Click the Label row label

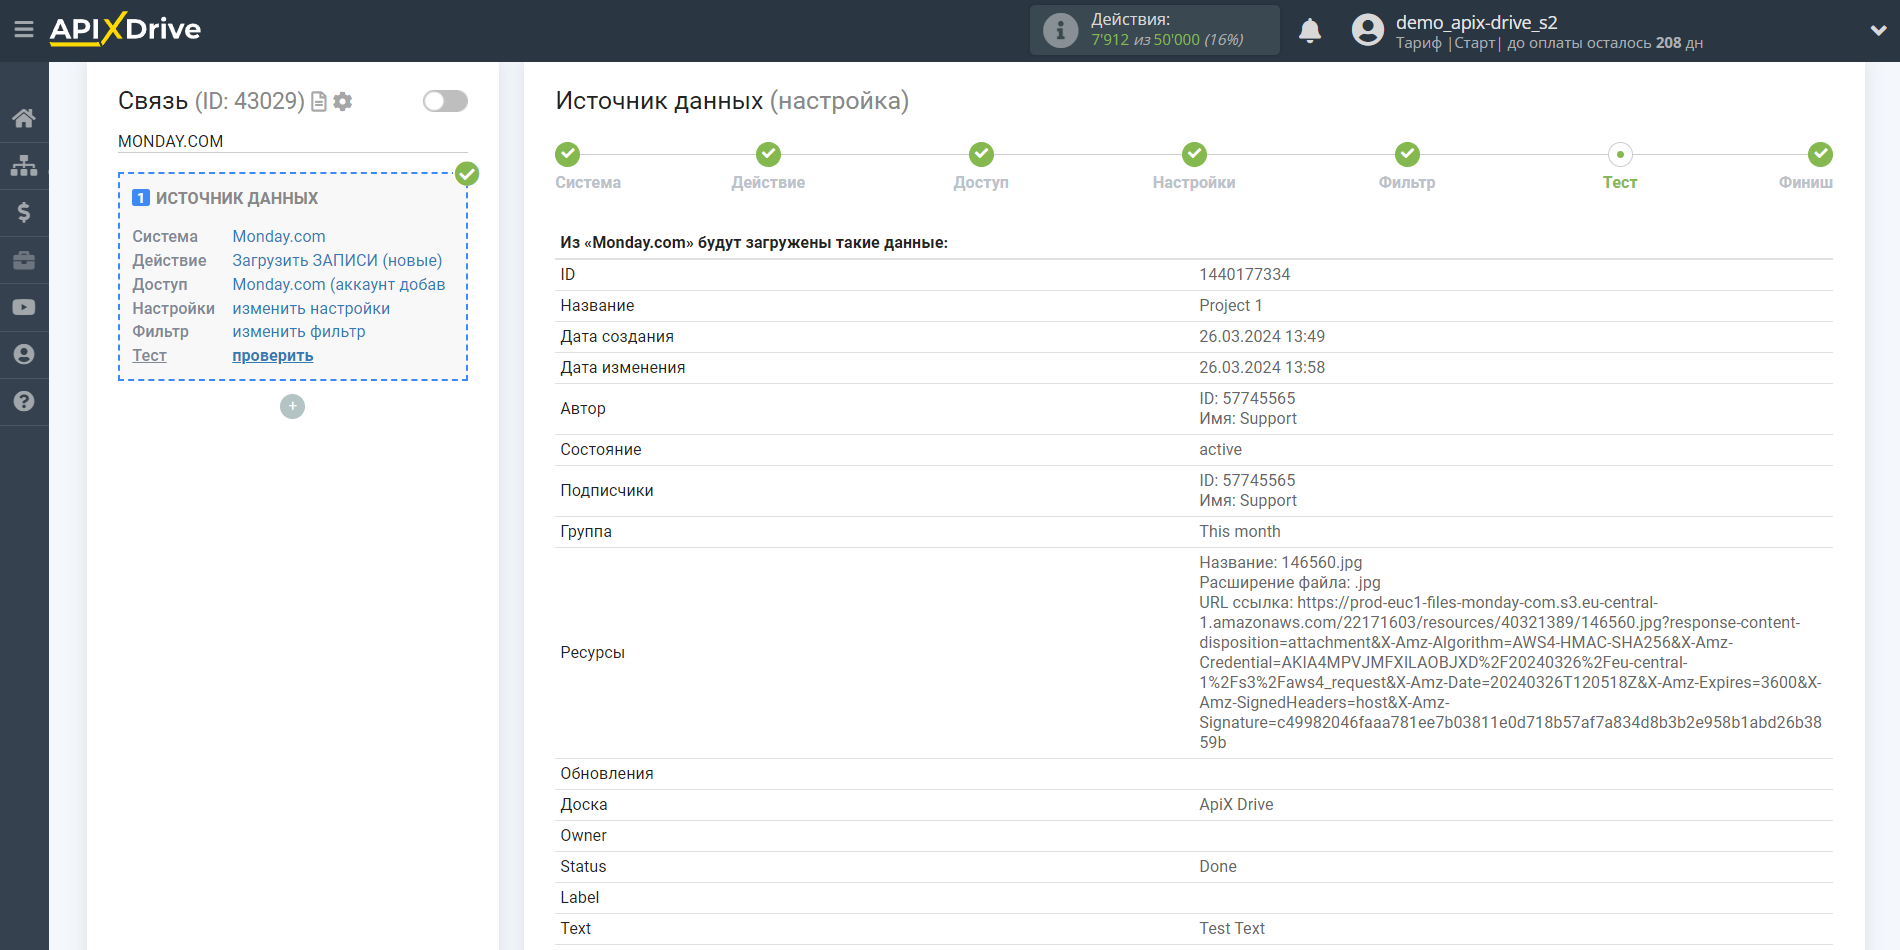(x=580, y=897)
